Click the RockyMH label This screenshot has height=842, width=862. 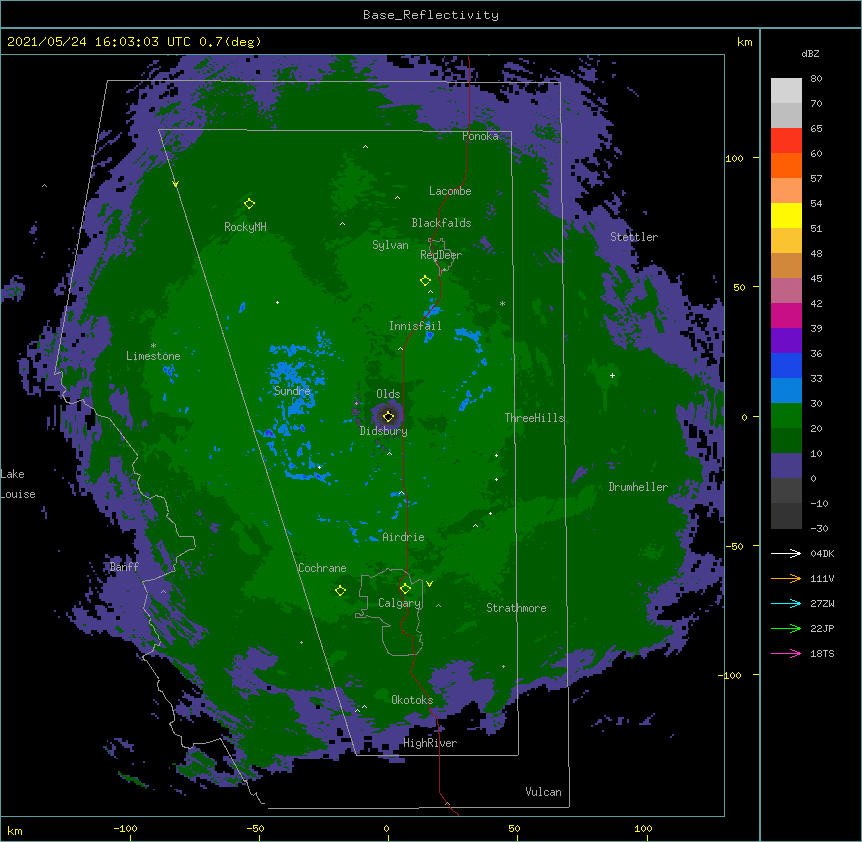click(x=245, y=226)
